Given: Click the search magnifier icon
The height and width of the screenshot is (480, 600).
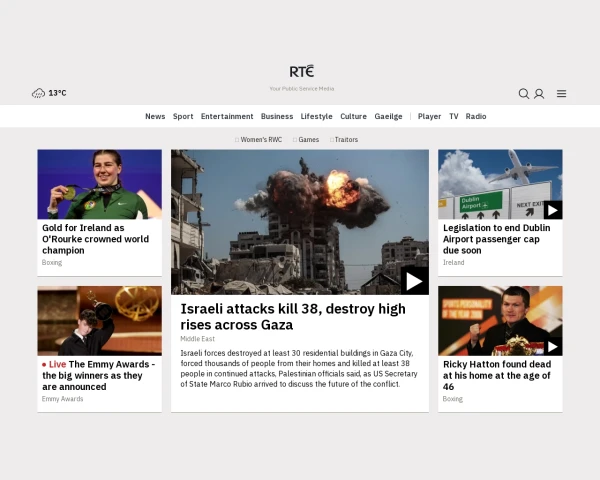Looking at the screenshot, I should (523, 94).
